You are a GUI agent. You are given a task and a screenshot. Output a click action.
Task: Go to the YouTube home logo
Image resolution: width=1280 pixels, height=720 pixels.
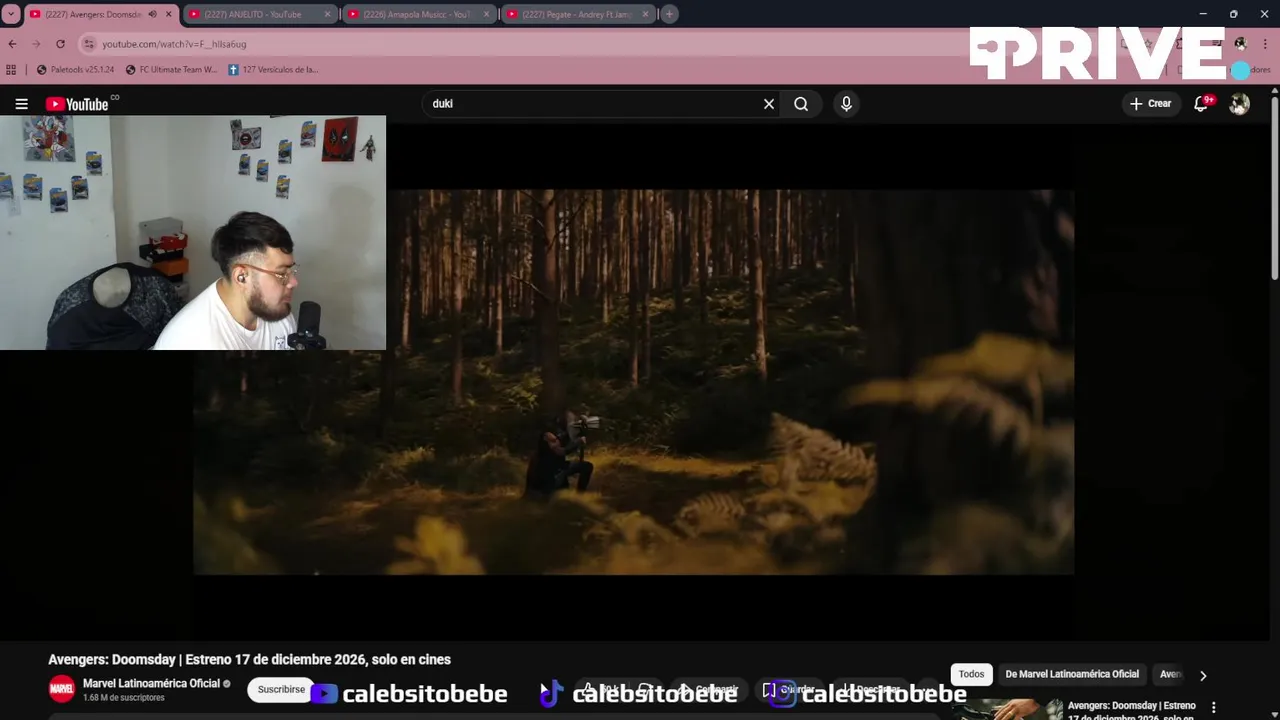77,104
